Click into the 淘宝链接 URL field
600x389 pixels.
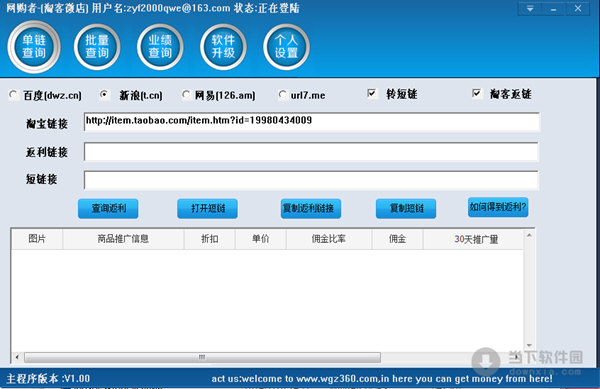coord(311,122)
